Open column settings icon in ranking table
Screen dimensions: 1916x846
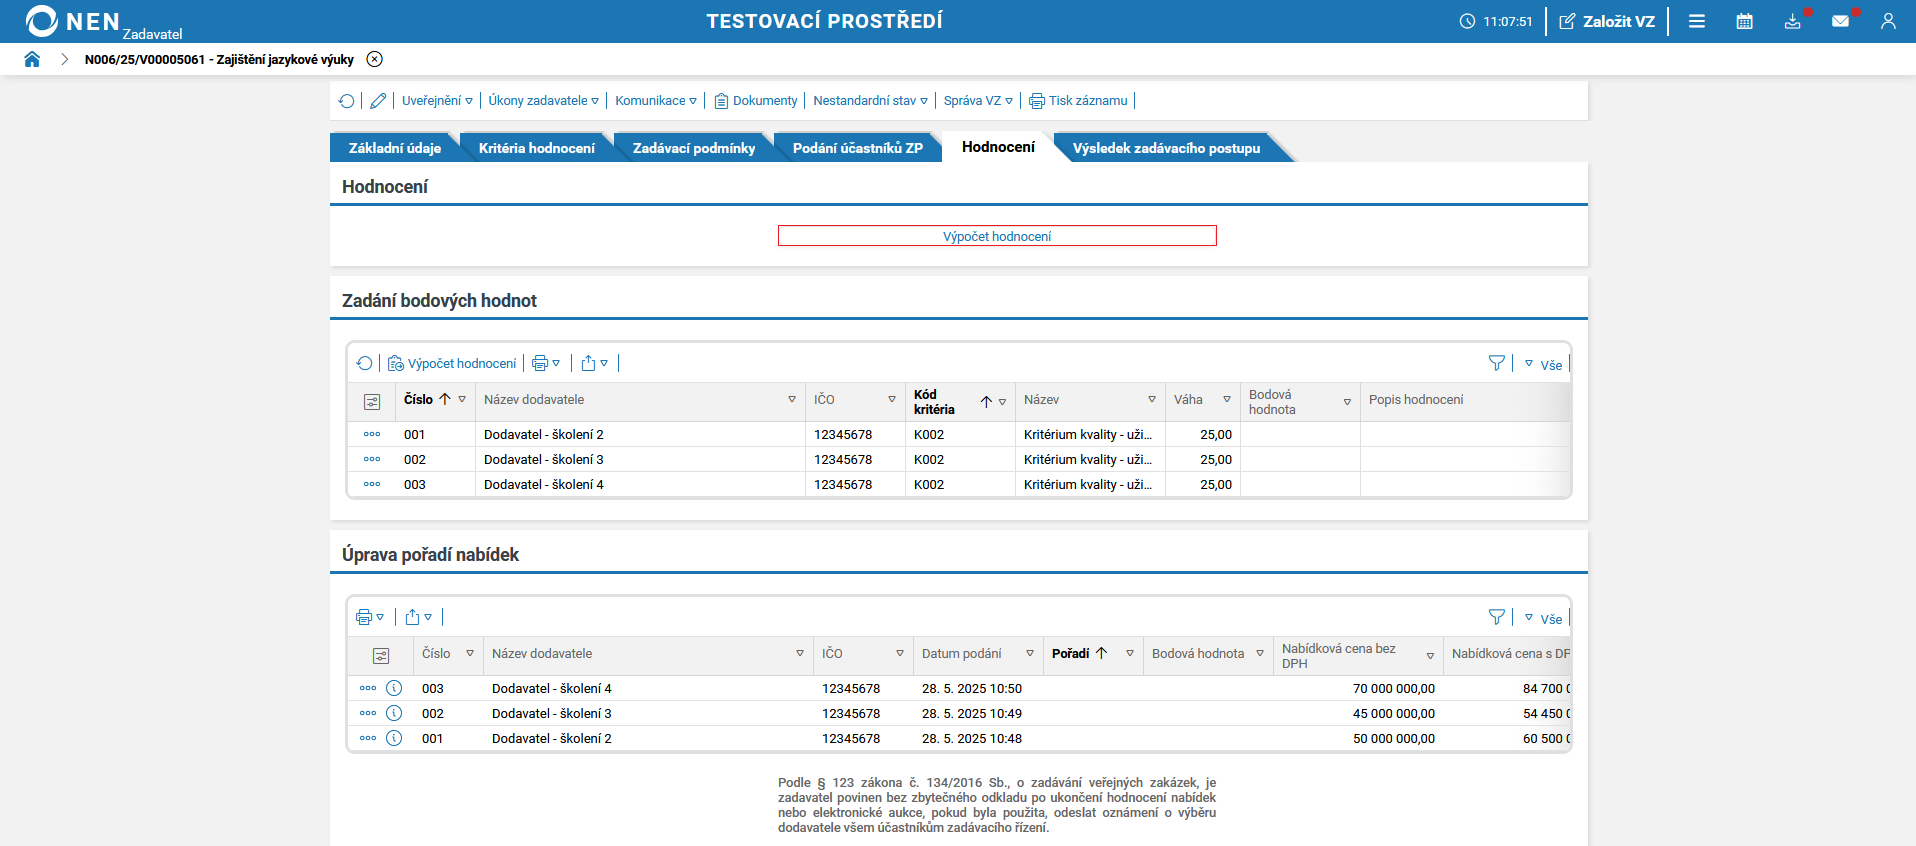tap(381, 656)
